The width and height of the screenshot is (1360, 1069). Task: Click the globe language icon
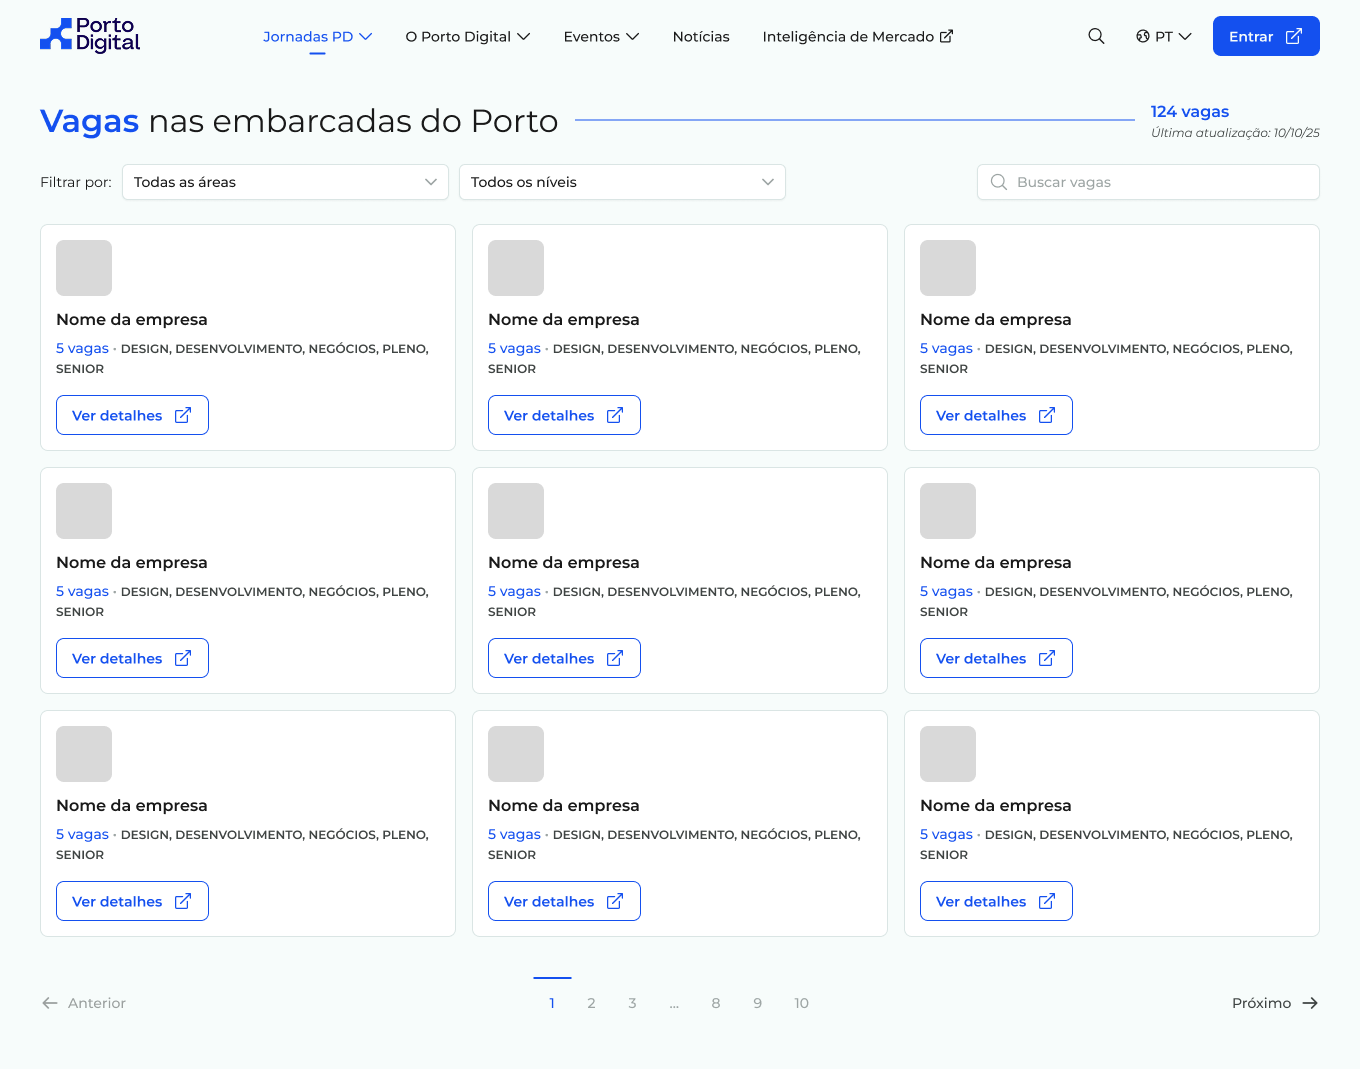click(1142, 36)
